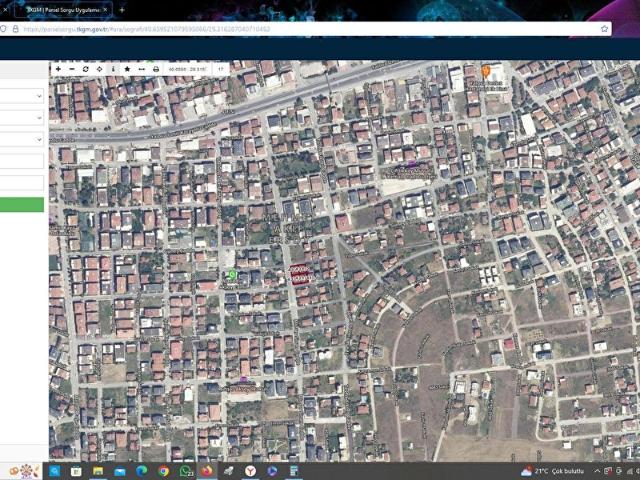Select the TKGM Parsel Sorgu tab
Viewport: 640px width, 480px height.
point(63,9)
